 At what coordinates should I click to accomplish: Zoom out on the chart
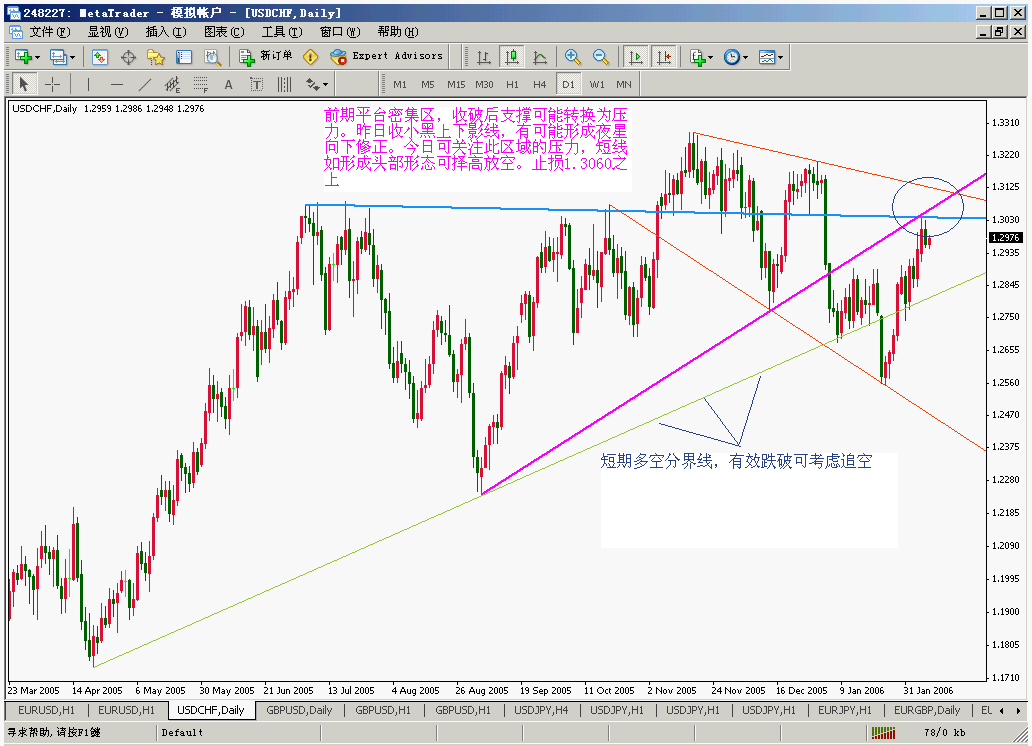601,57
